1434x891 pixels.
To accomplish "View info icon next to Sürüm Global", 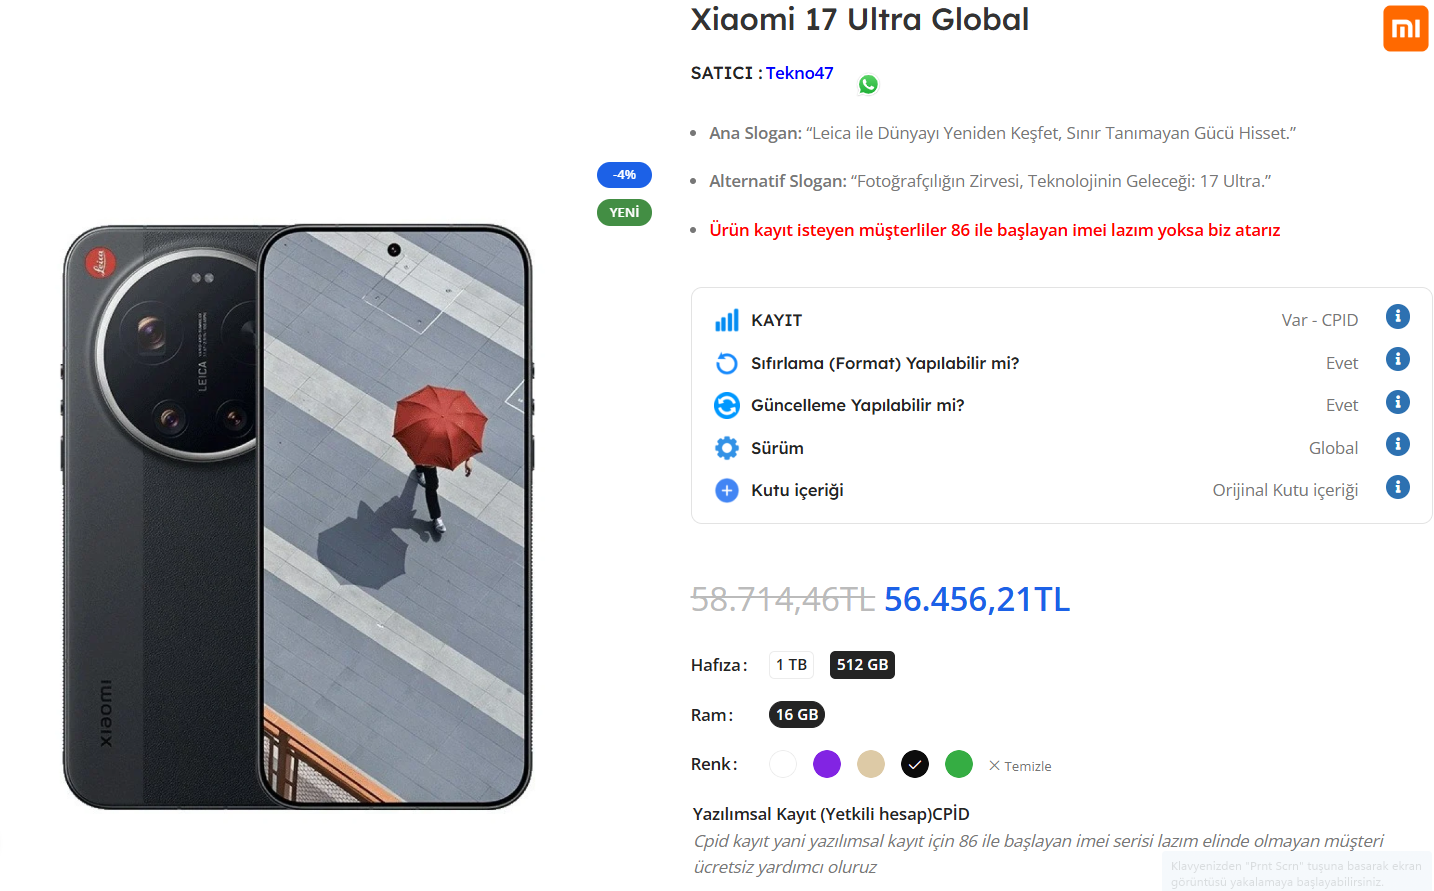I will (1397, 444).
